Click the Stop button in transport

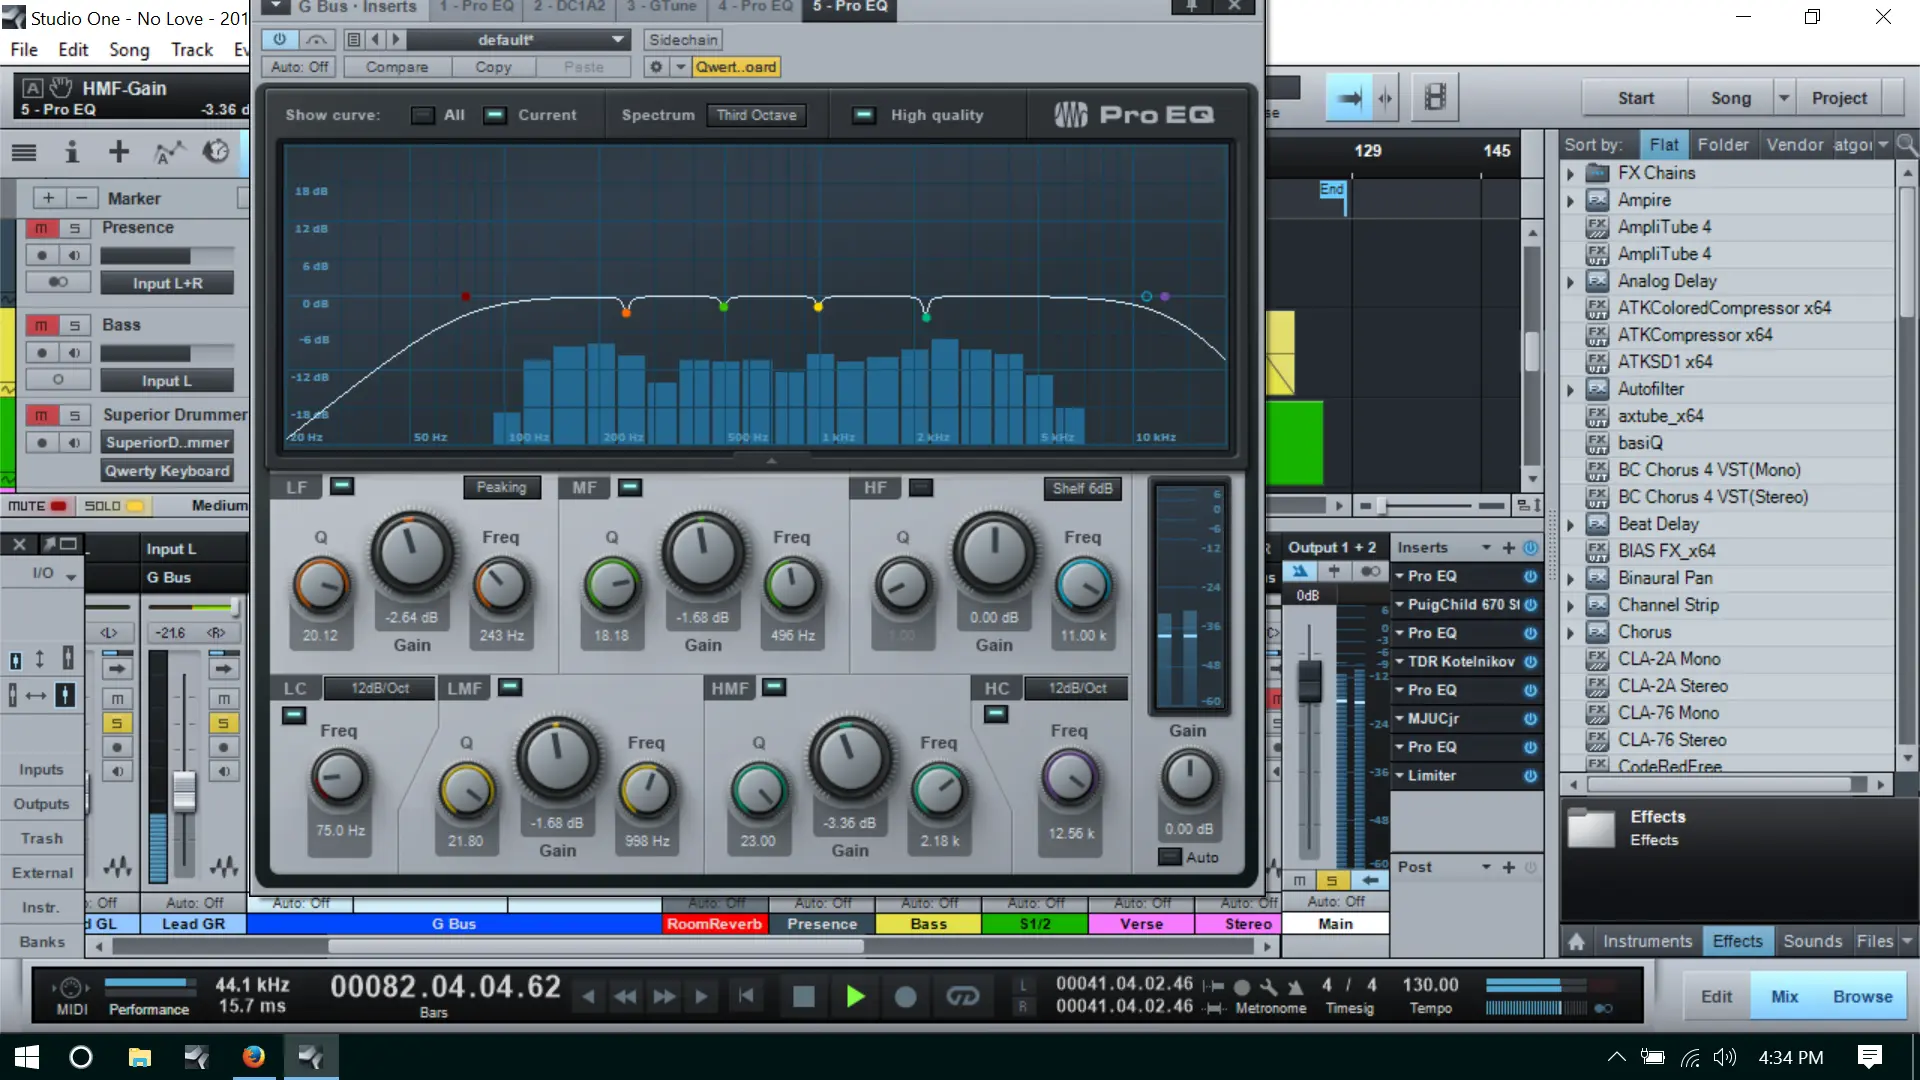click(803, 996)
